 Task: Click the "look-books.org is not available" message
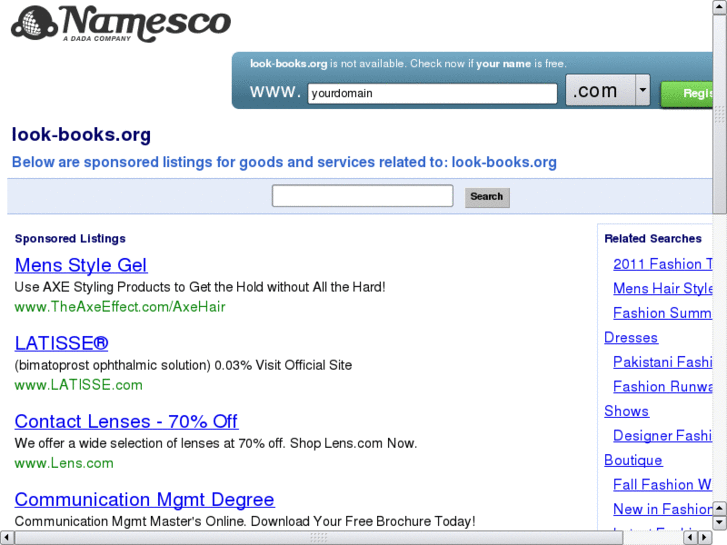point(408,64)
